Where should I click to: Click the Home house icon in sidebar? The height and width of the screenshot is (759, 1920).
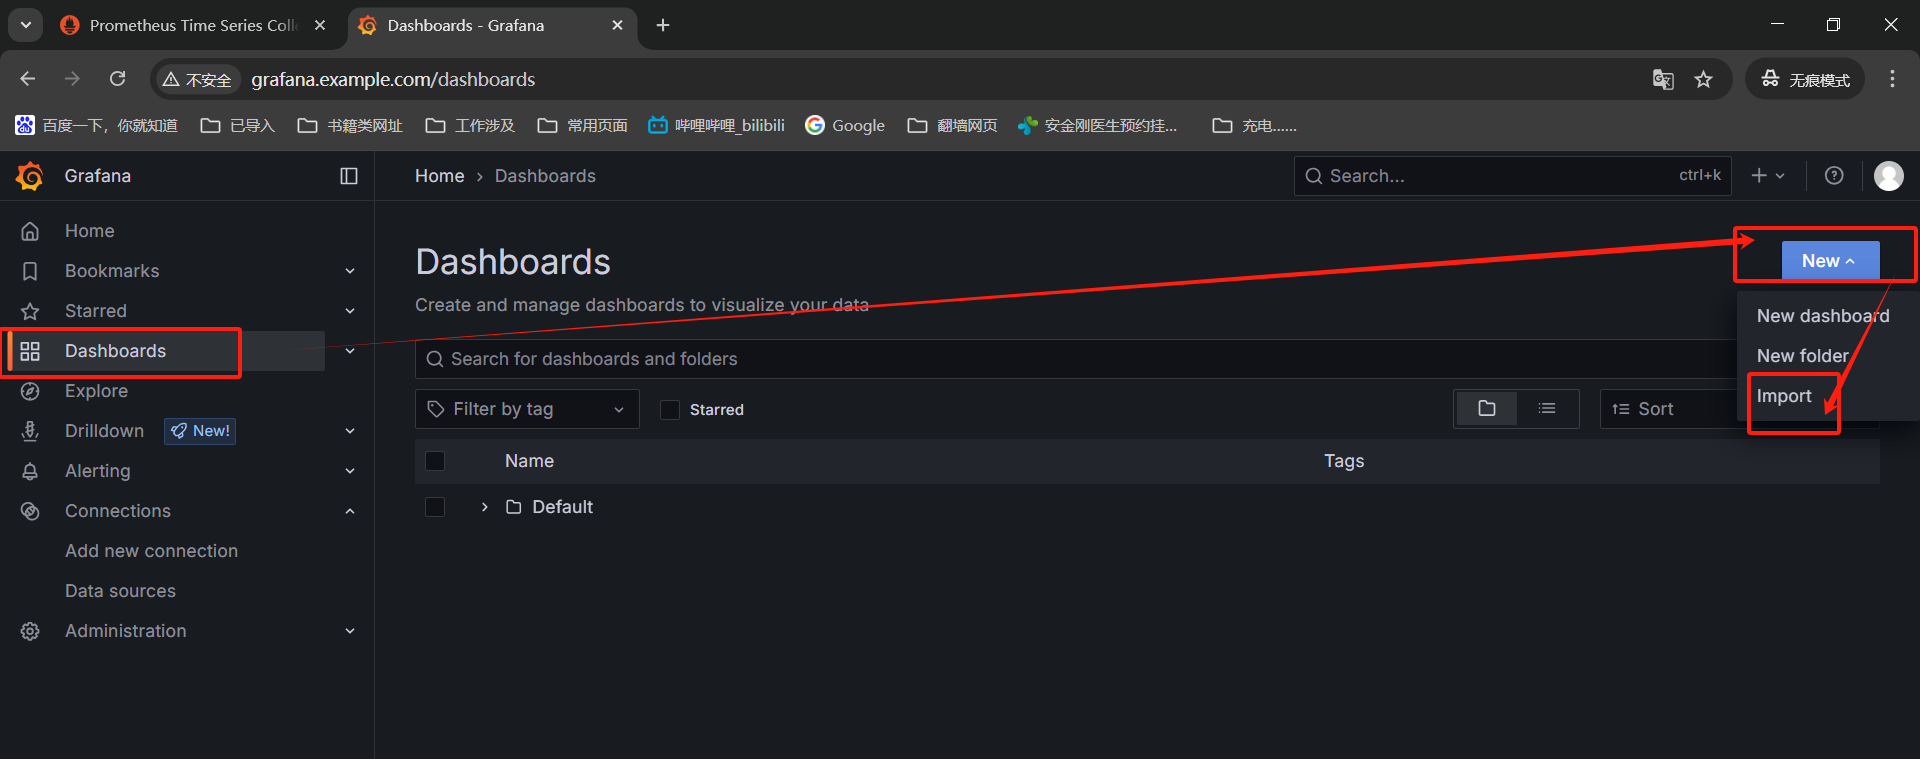(30, 231)
